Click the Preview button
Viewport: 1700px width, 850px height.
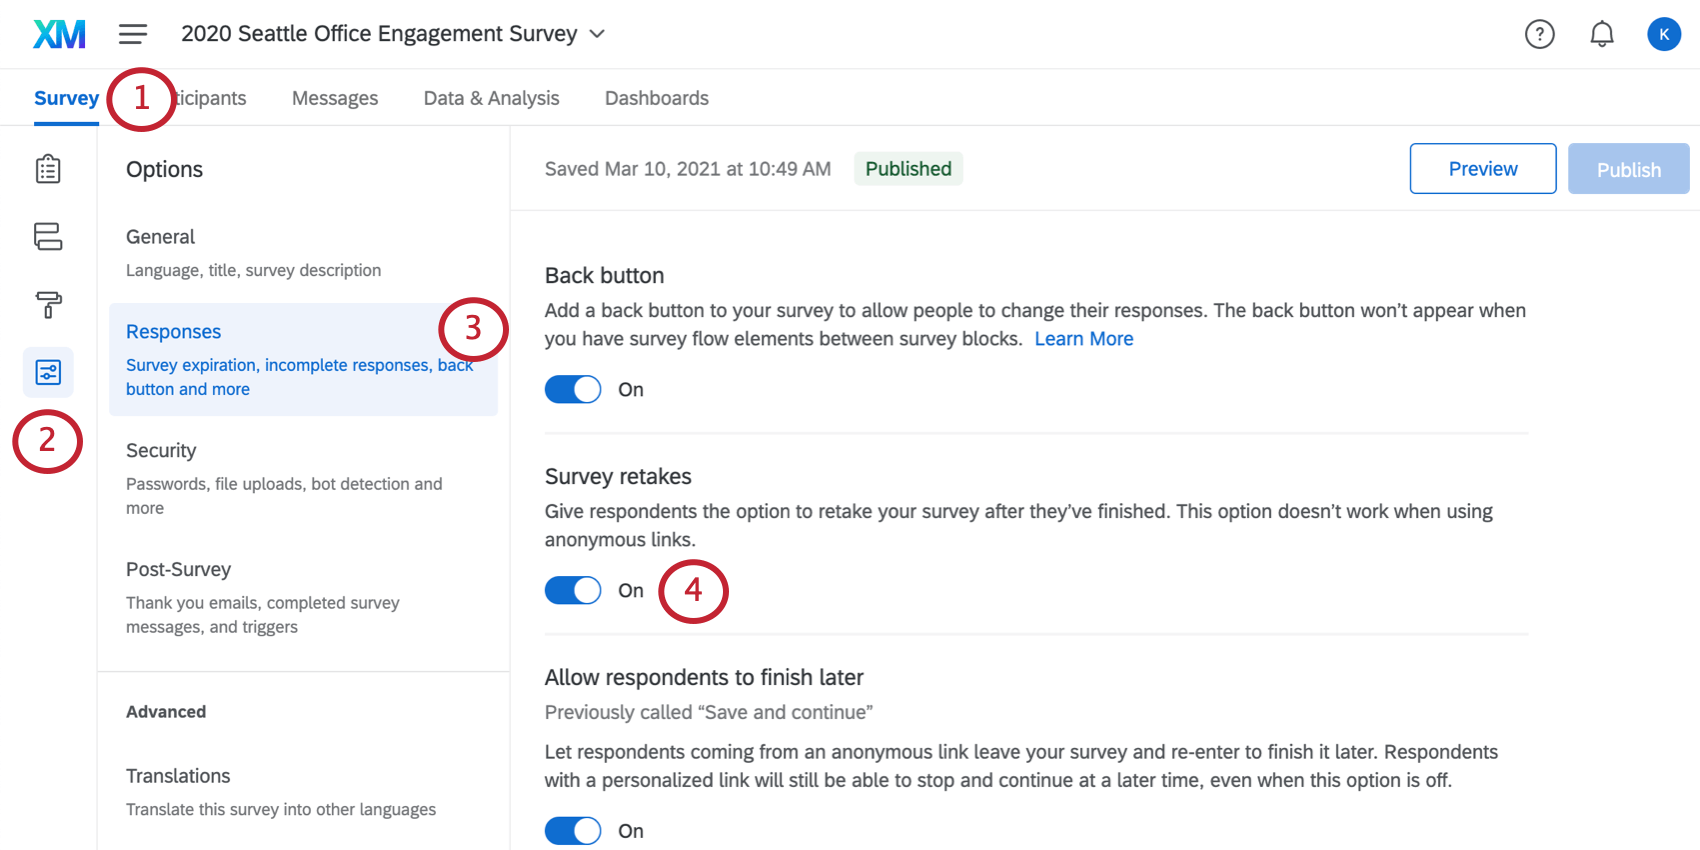pyautogui.click(x=1482, y=169)
